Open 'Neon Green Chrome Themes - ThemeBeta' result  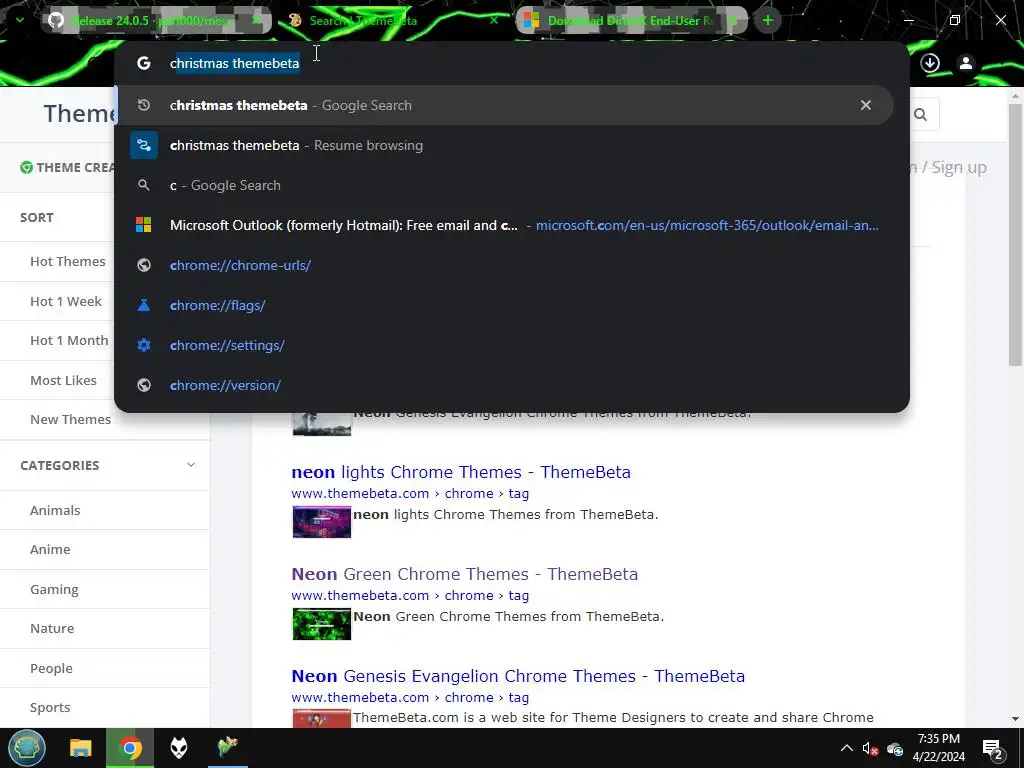click(x=464, y=574)
